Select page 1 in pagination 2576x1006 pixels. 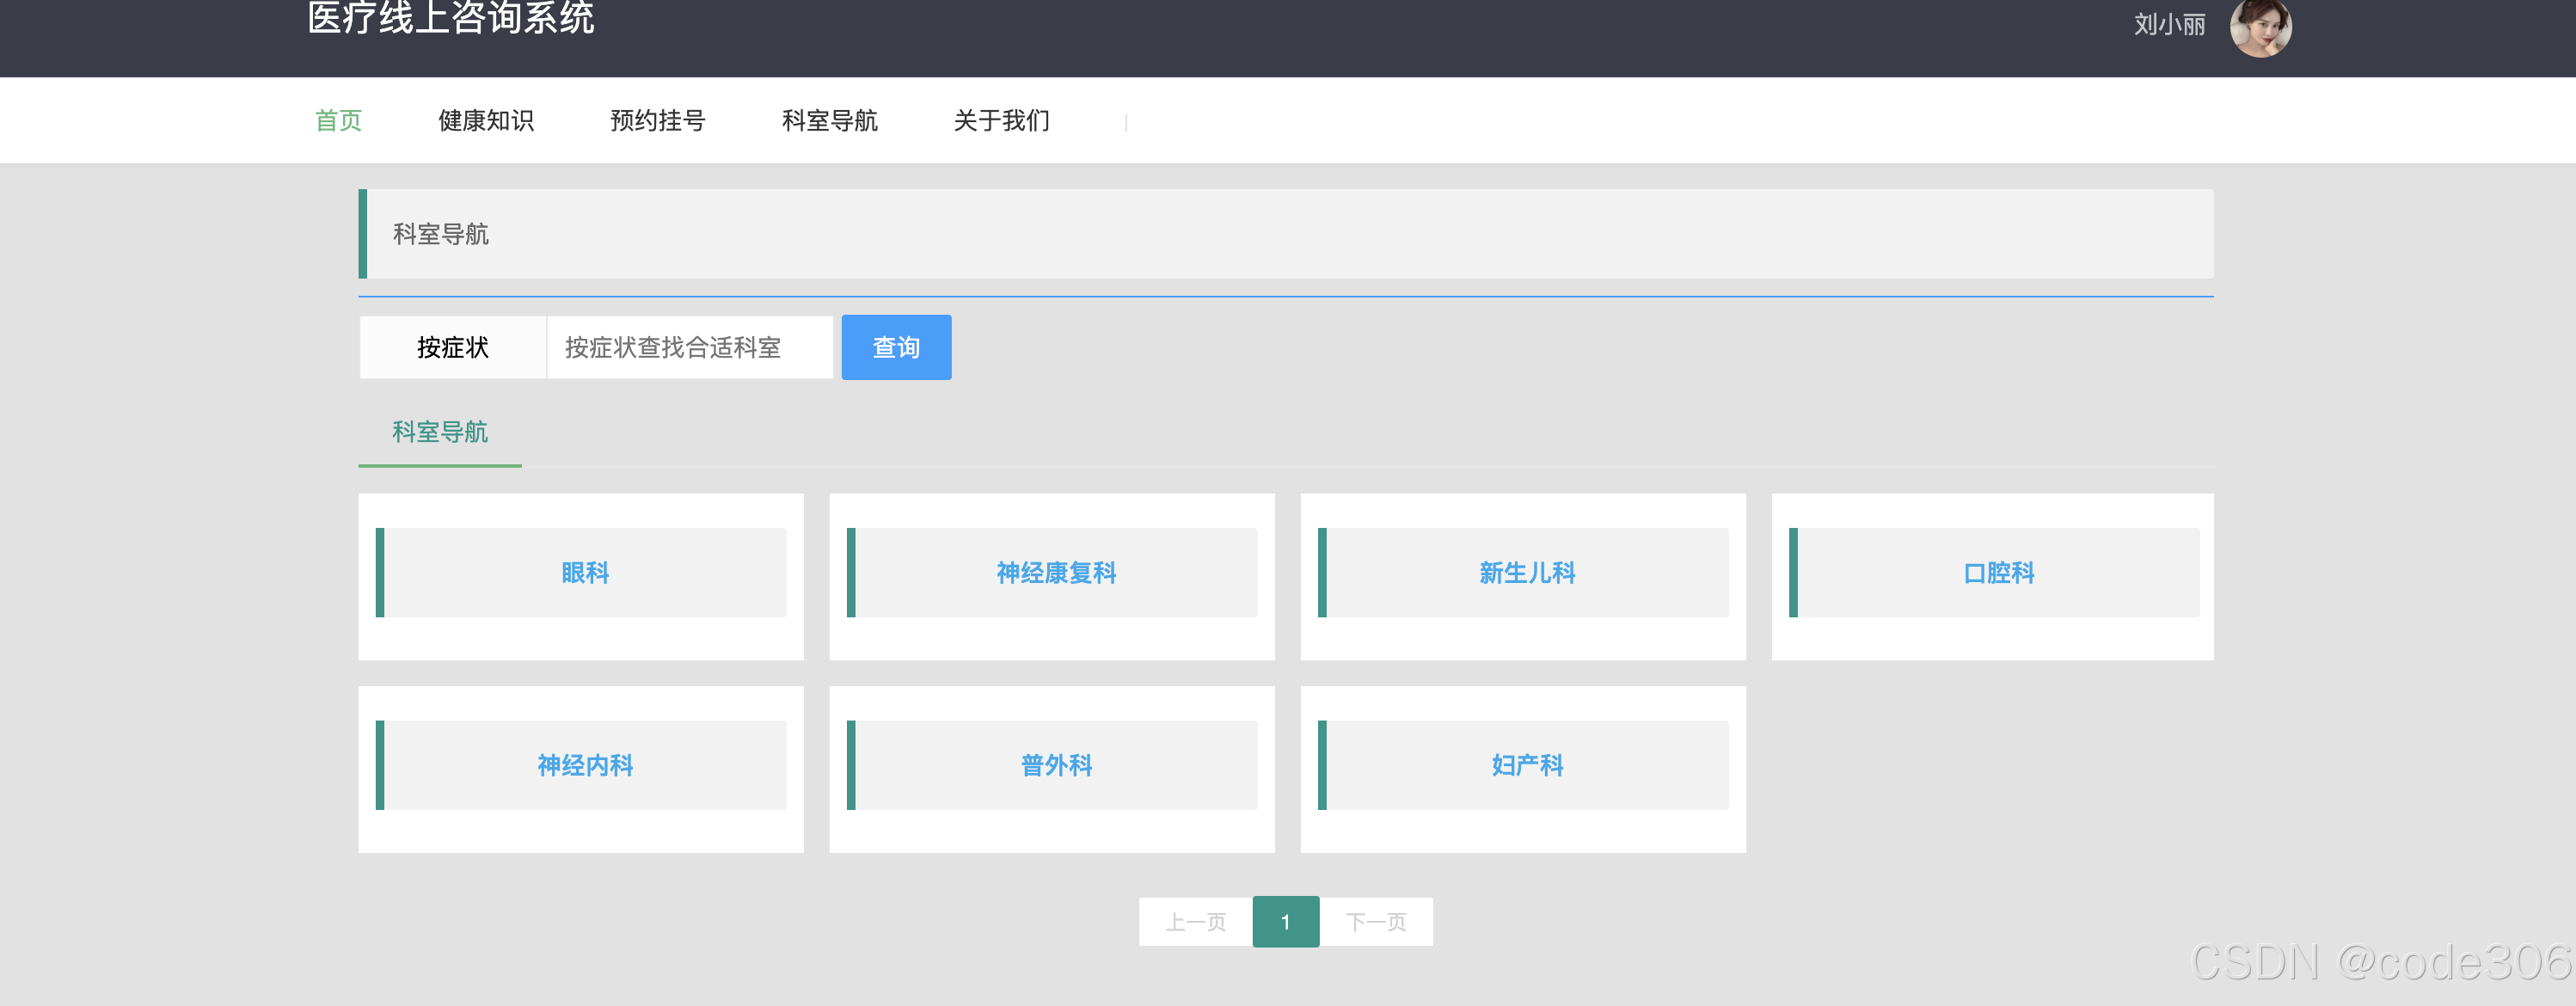coord(1285,921)
